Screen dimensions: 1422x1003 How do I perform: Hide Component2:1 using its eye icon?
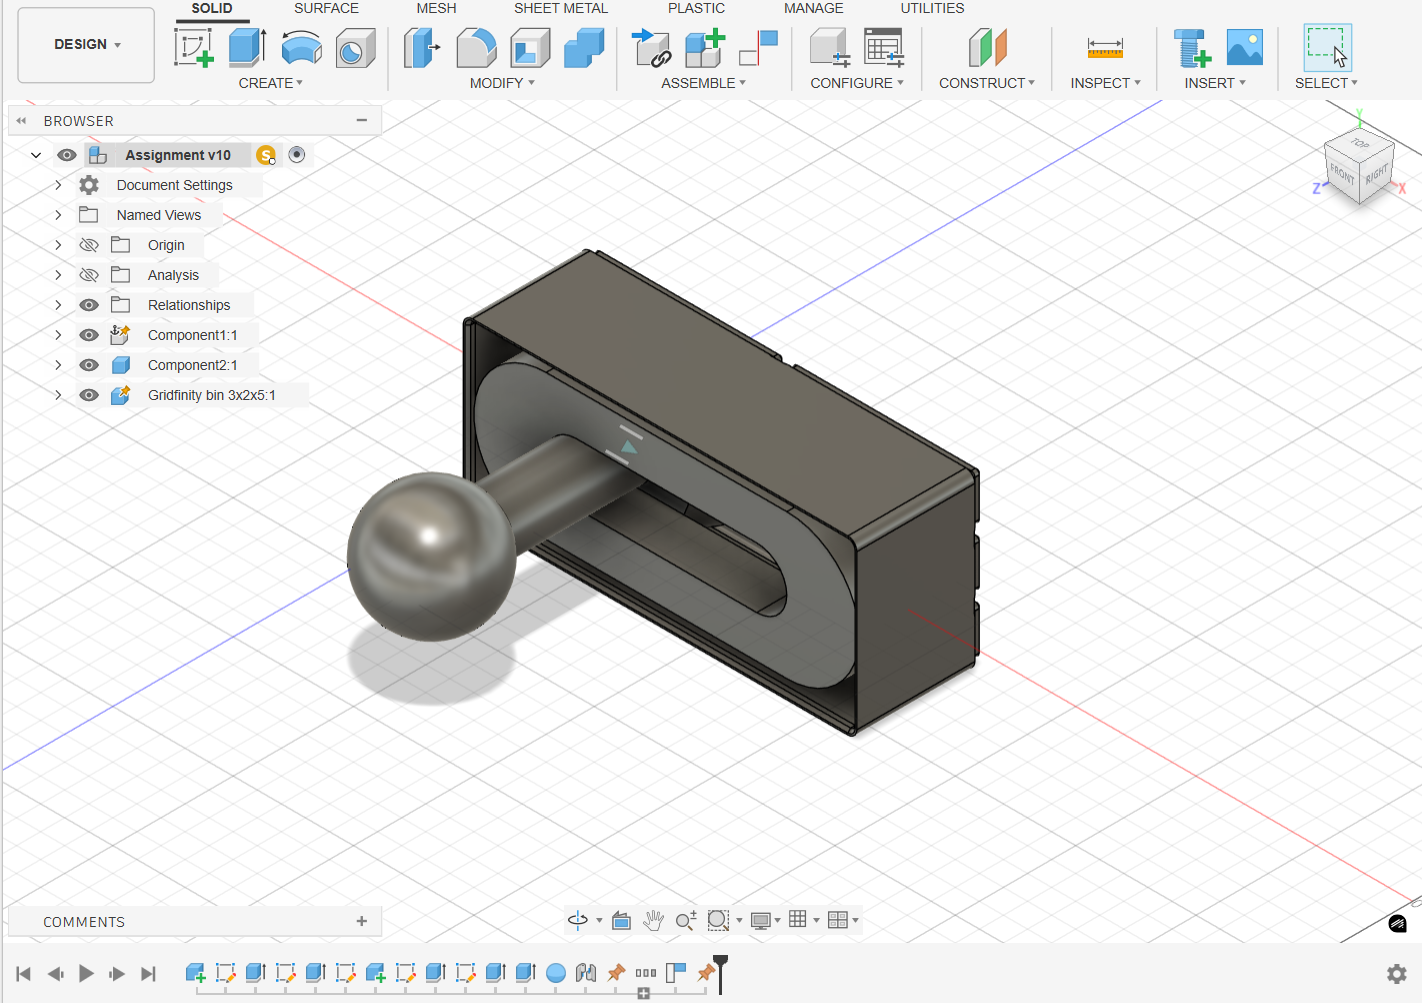coord(89,365)
